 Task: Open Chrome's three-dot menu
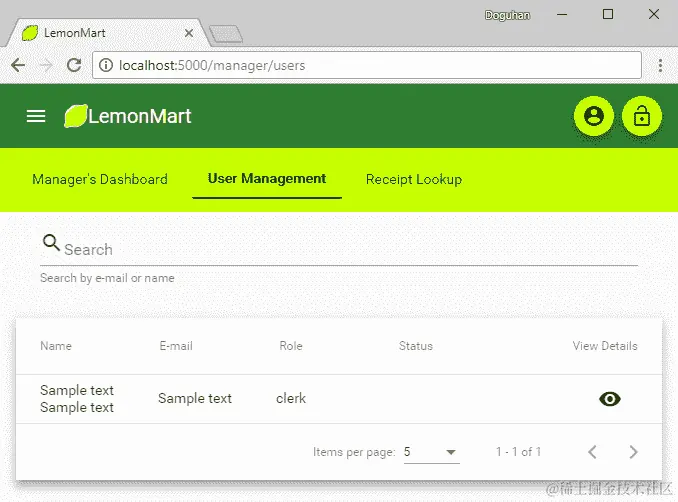pyautogui.click(x=660, y=65)
